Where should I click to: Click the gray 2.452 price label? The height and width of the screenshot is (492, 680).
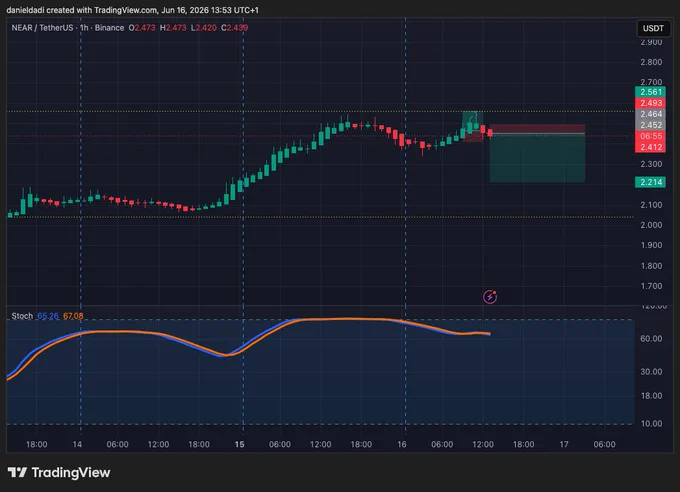(x=651, y=125)
